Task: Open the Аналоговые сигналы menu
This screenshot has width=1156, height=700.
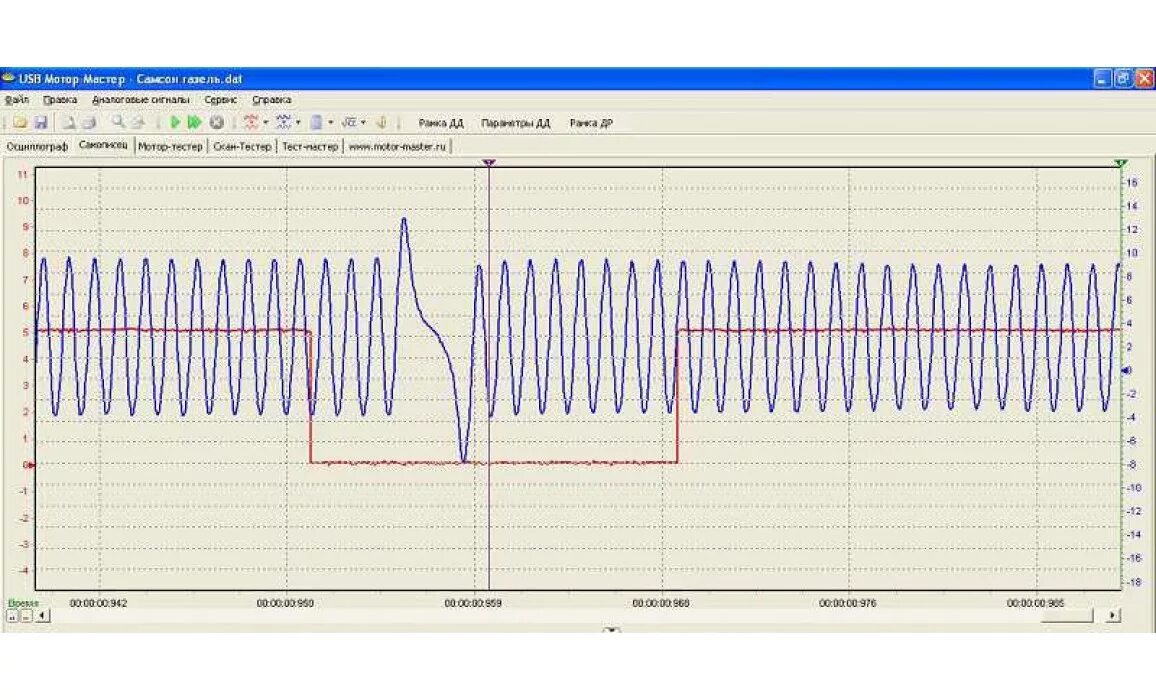Action: click(141, 100)
